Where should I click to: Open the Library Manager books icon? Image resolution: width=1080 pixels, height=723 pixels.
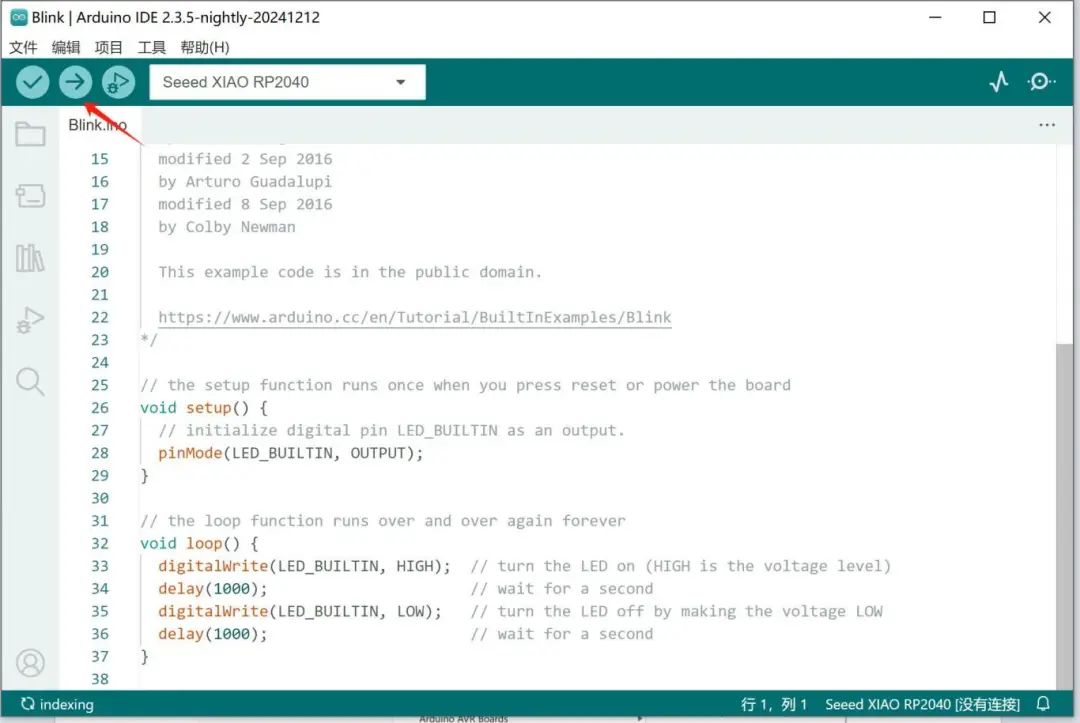click(30, 258)
